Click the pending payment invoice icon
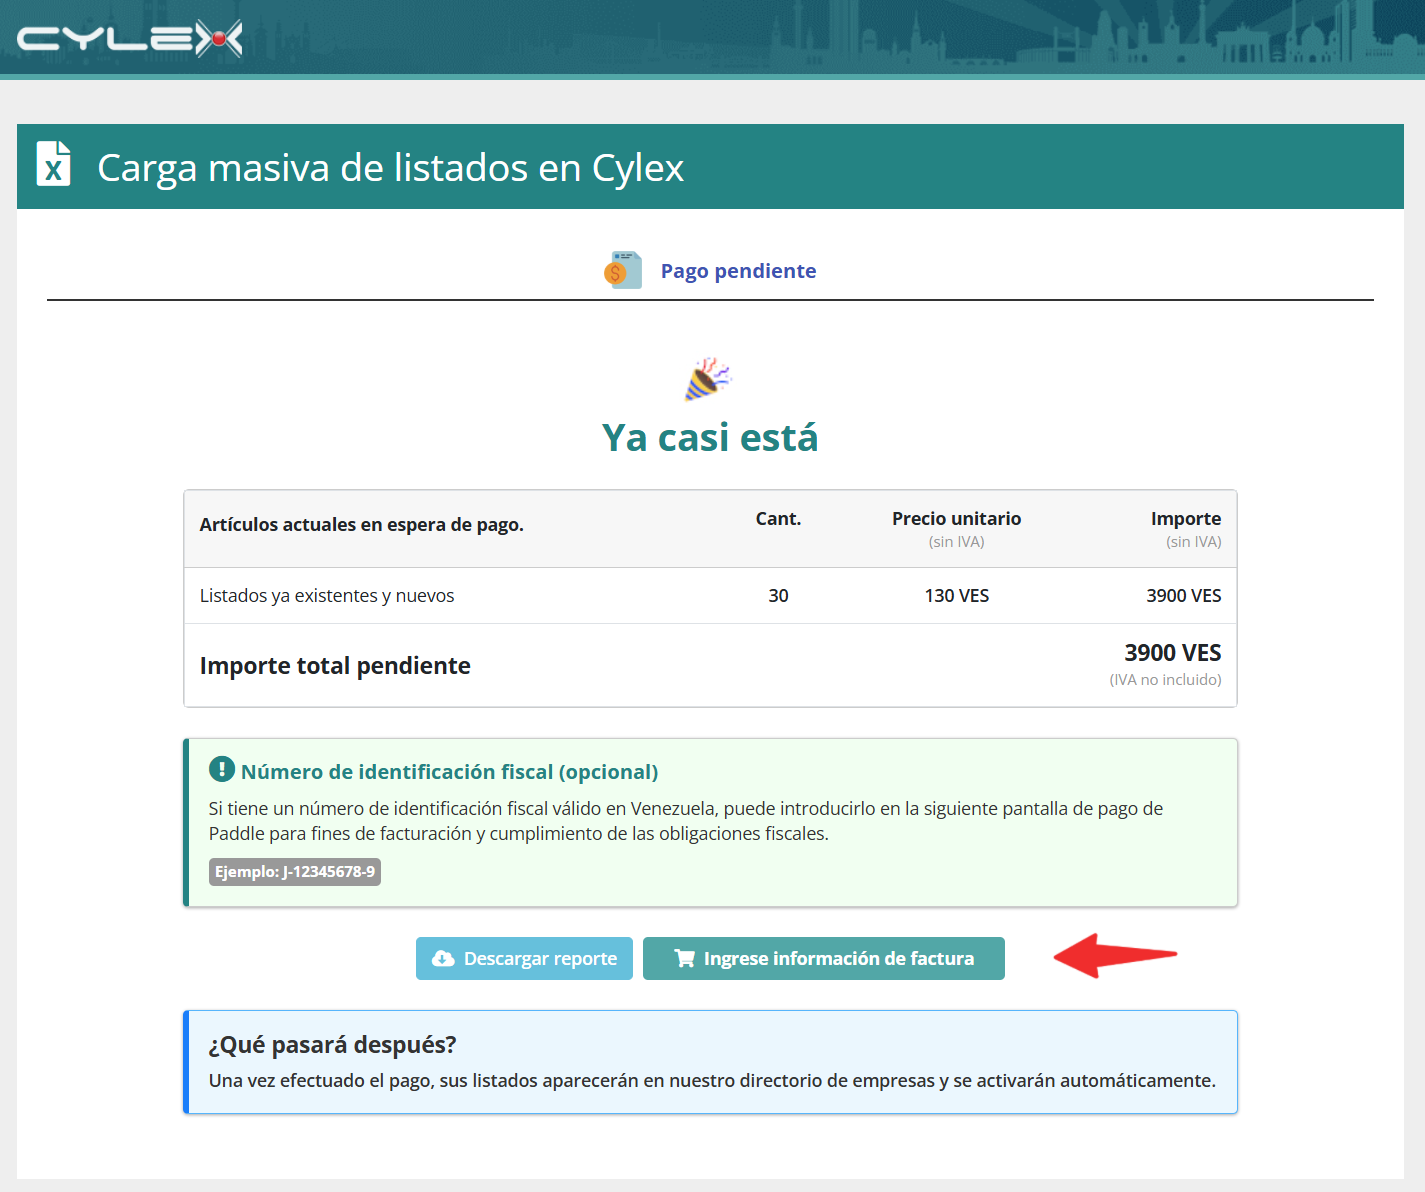 point(623,270)
